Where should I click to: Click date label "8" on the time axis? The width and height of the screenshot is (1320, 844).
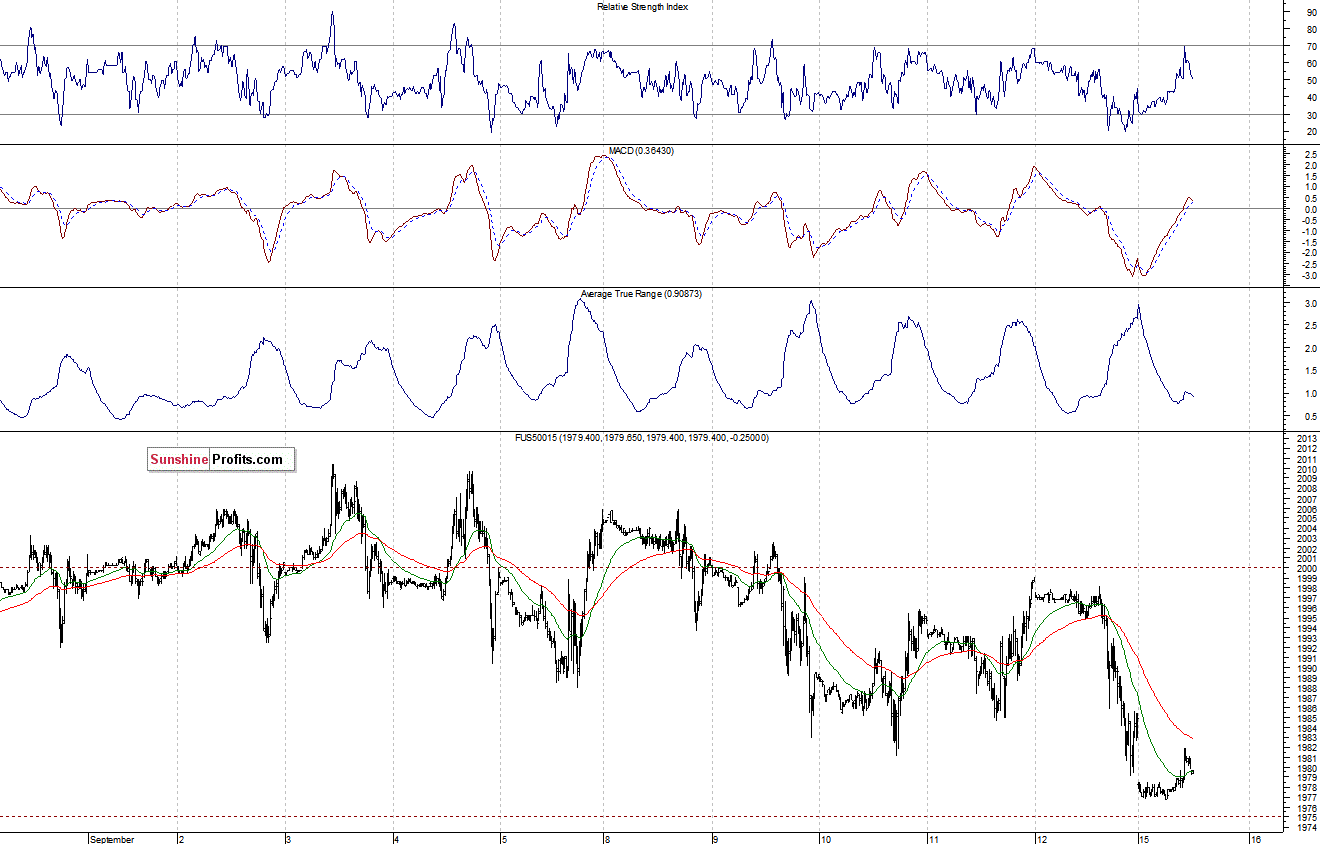tap(606, 839)
